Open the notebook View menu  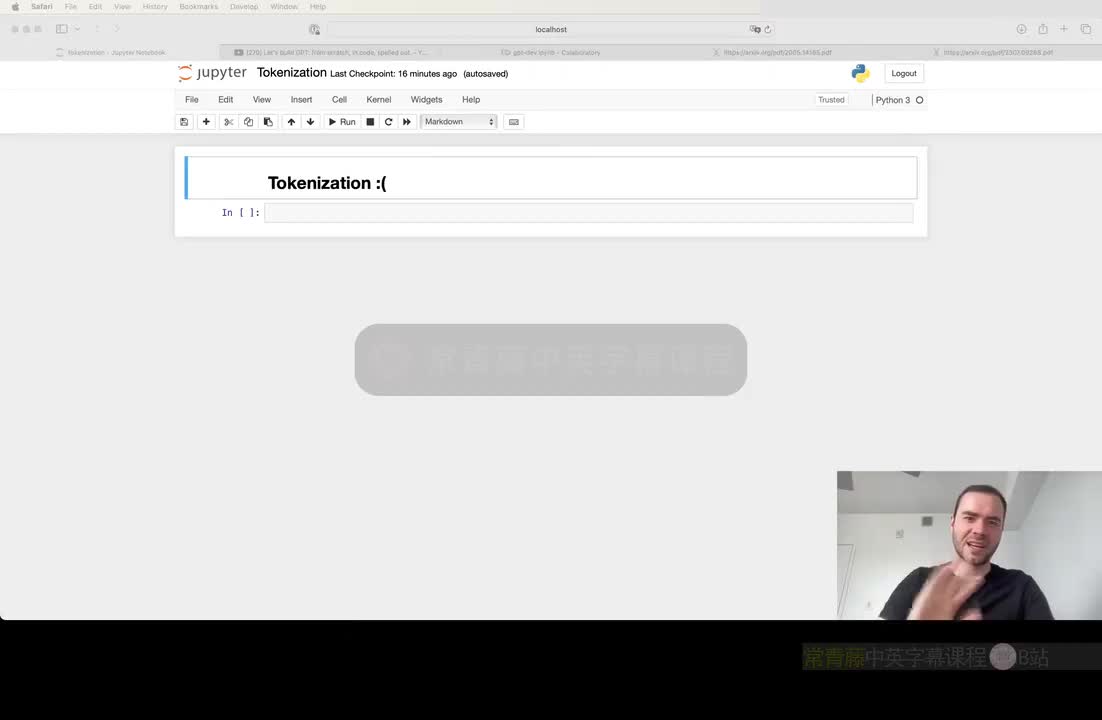[x=261, y=100]
